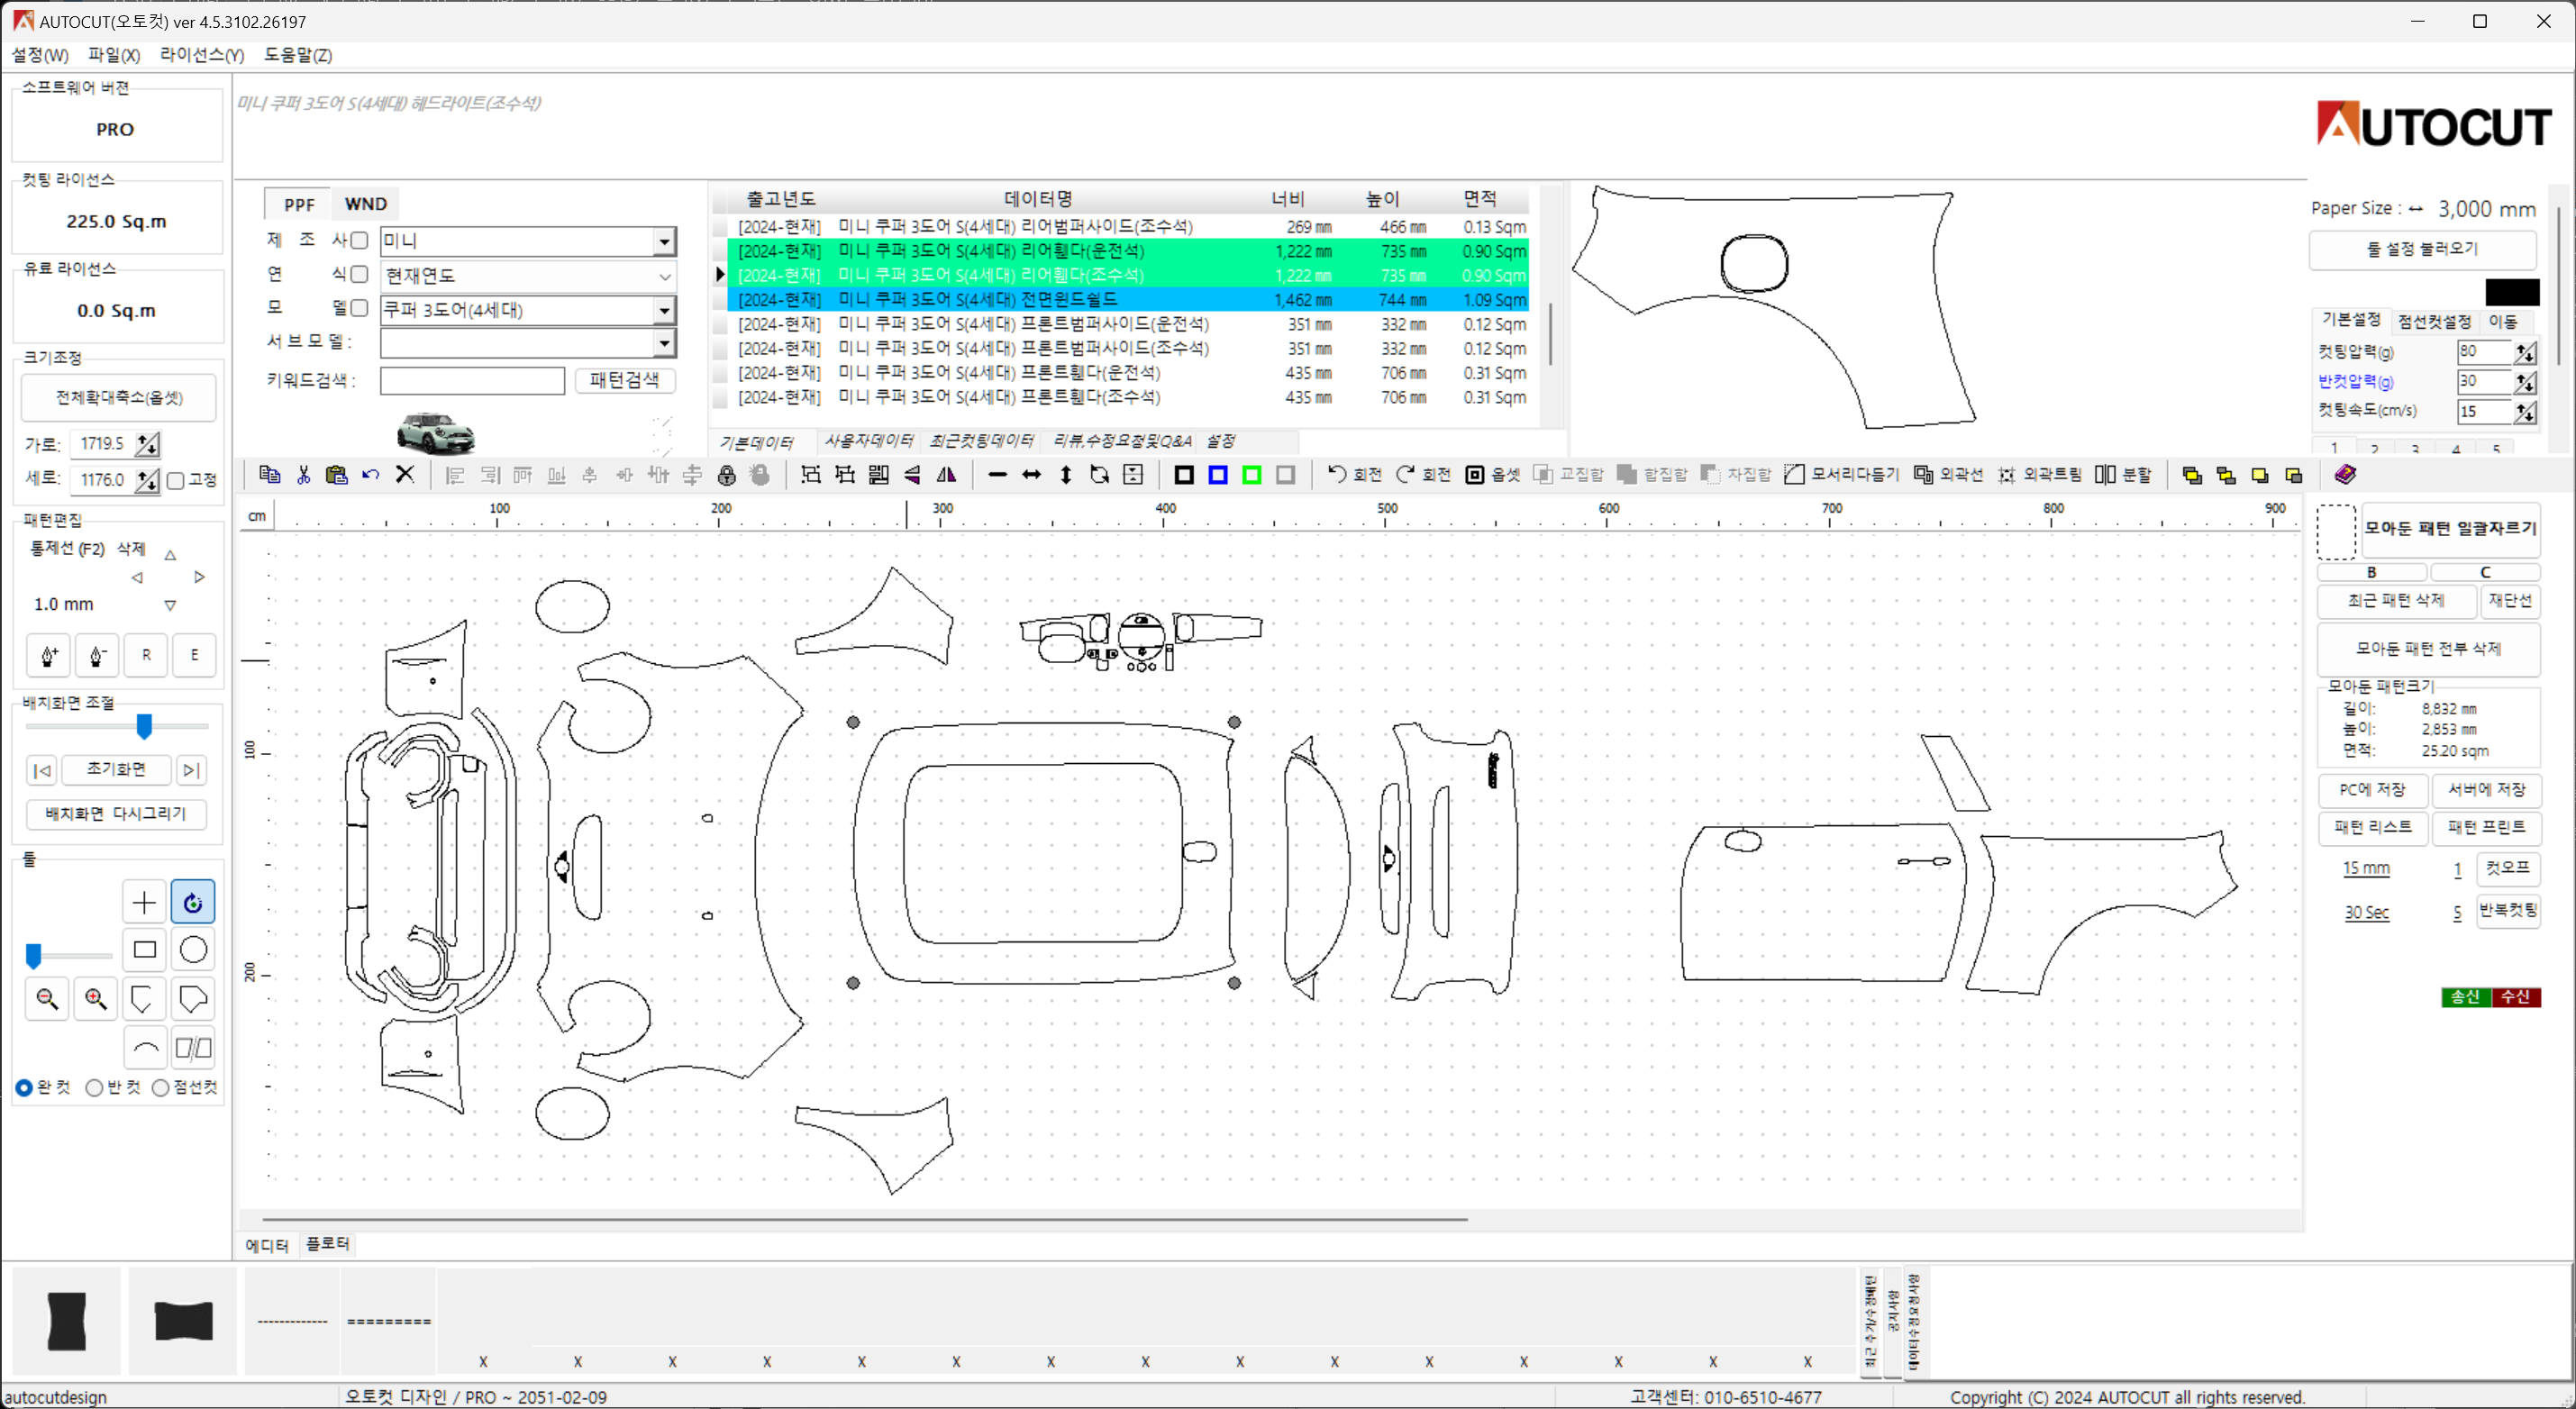
Task: Click the X delete icon in the toolbar
Action: tap(405, 475)
